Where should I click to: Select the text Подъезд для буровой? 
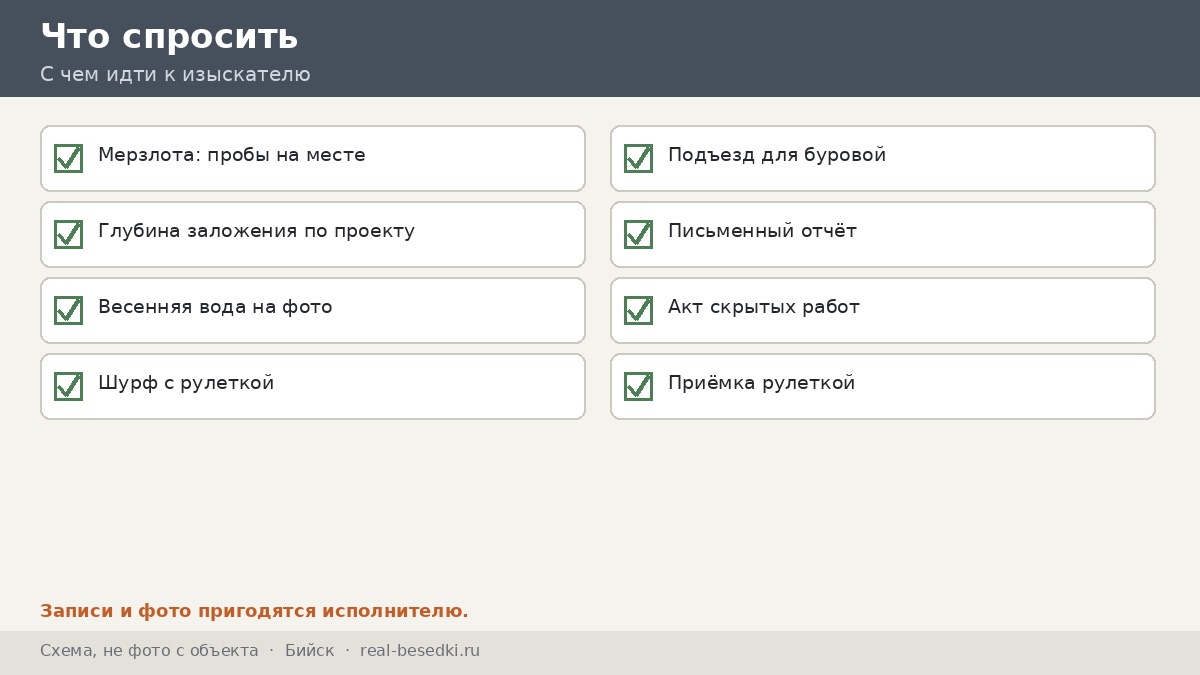tap(777, 155)
